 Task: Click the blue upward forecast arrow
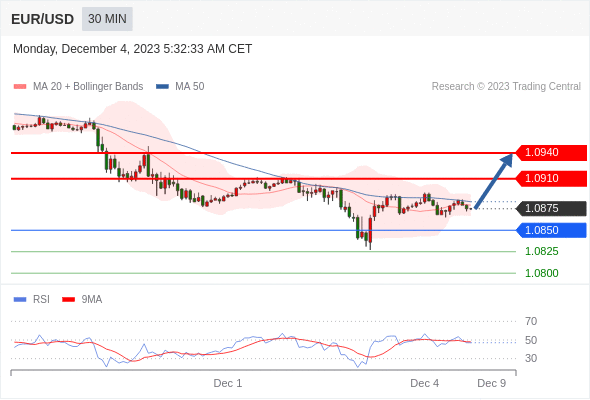[x=493, y=181]
